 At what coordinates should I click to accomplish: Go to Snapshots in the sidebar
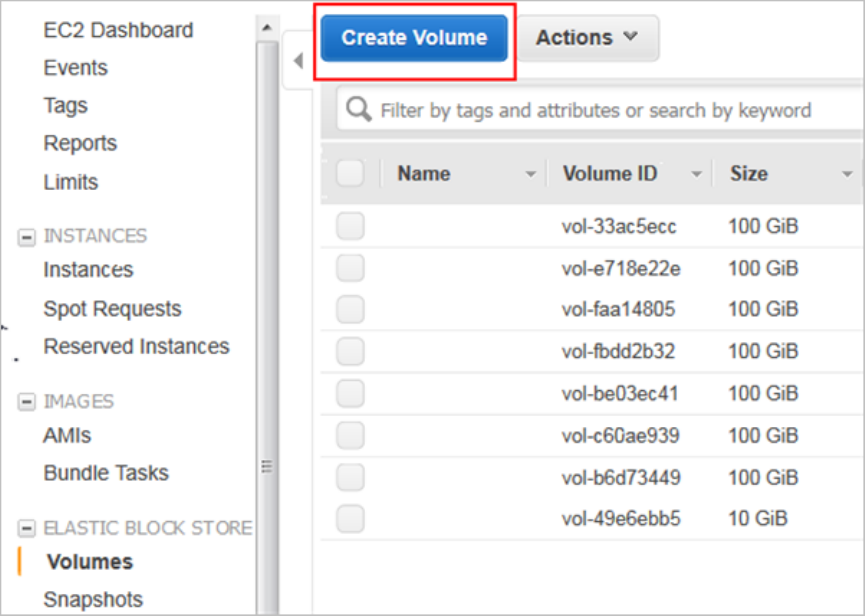coord(93,599)
